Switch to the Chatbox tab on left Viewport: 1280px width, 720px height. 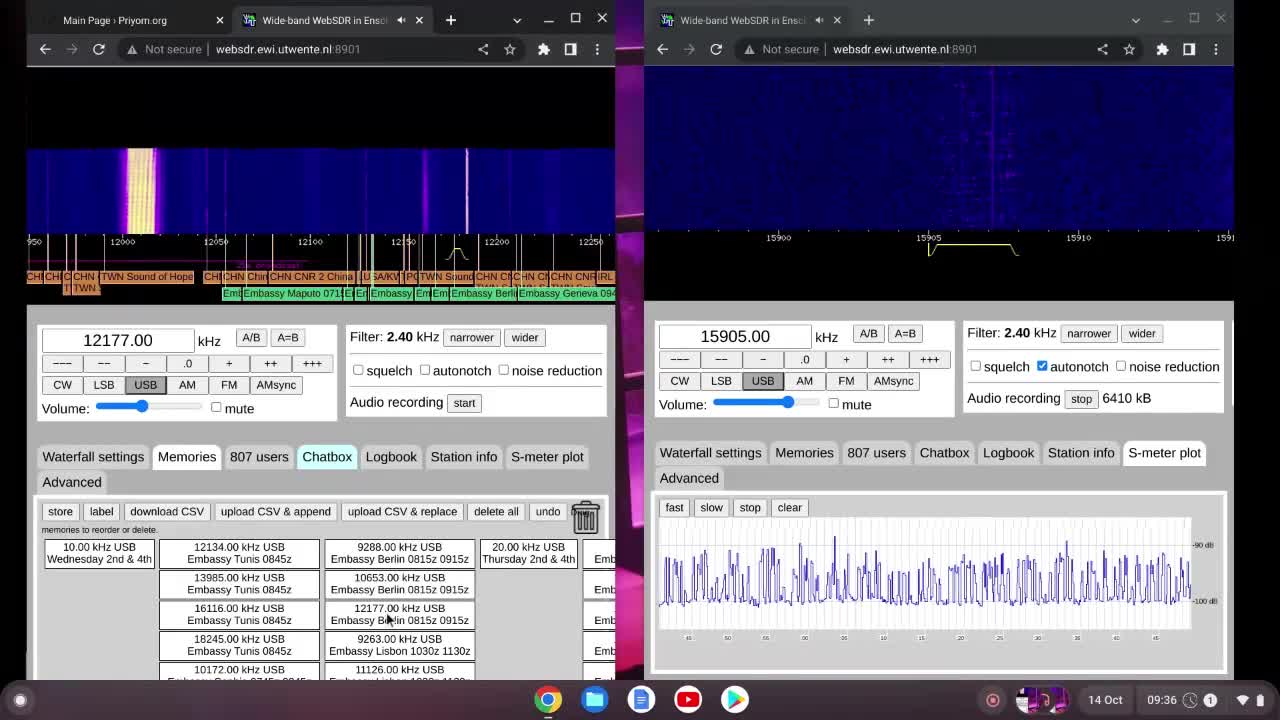[x=327, y=456]
